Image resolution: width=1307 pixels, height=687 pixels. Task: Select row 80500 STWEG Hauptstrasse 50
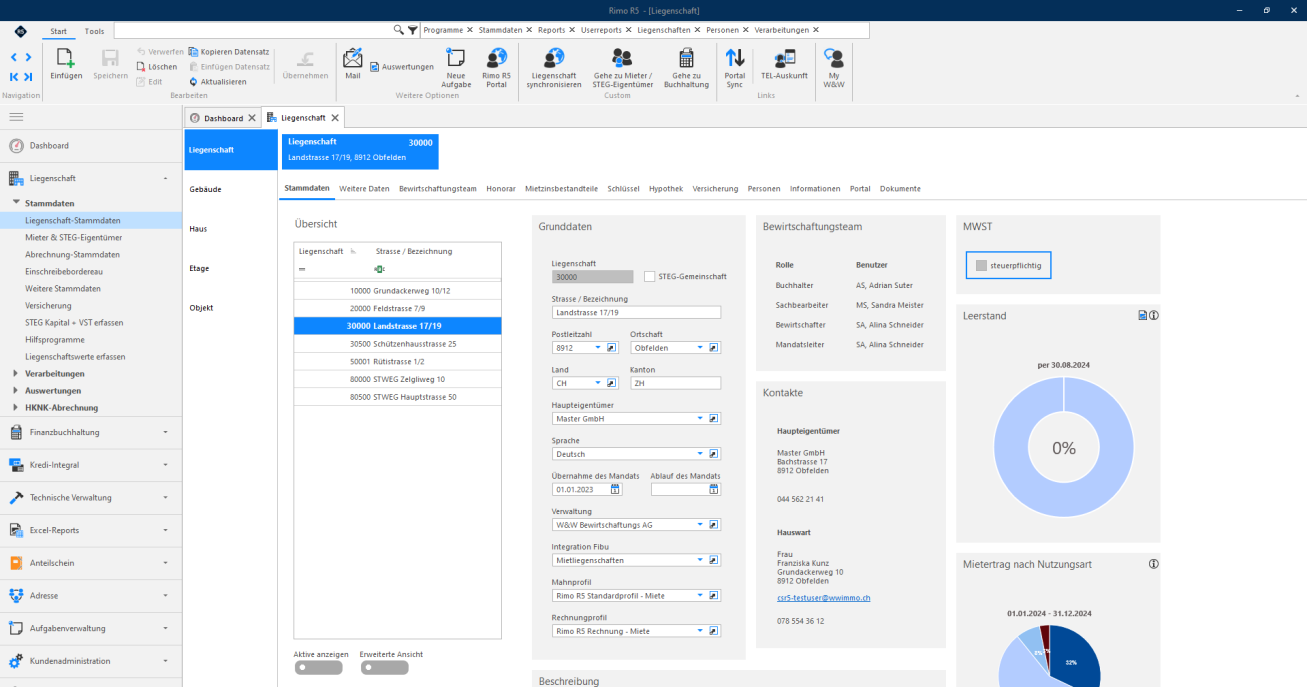tap(397, 397)
